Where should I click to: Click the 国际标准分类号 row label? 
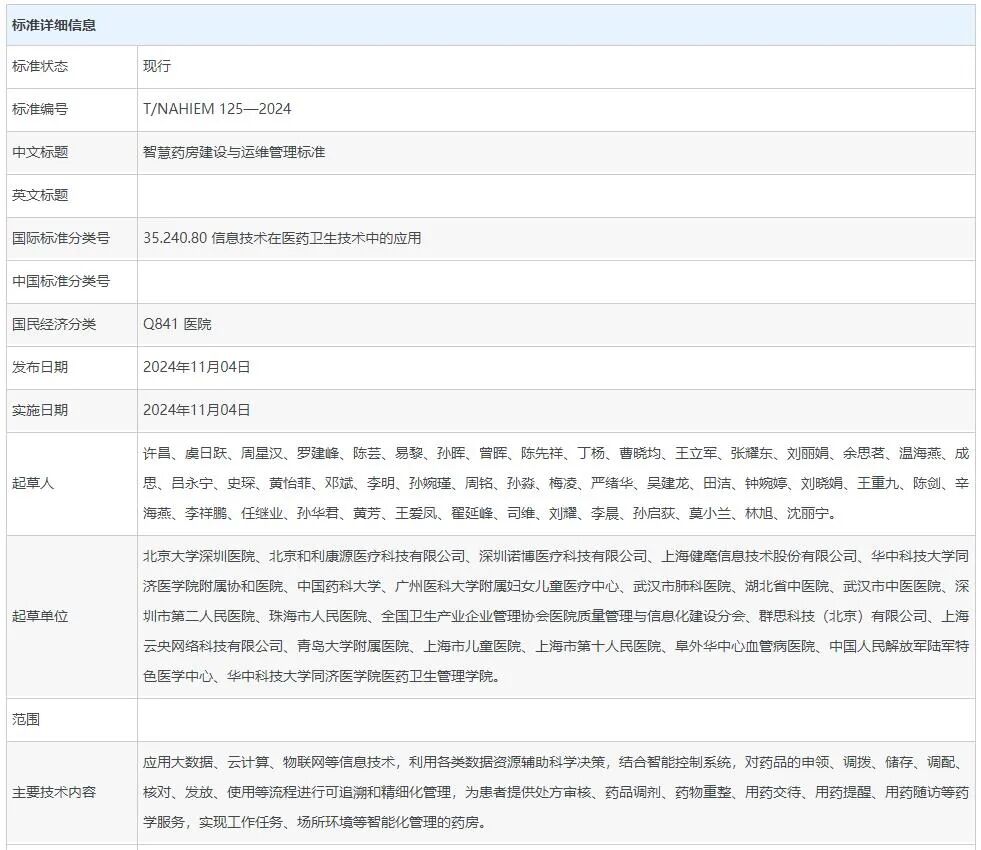[61, 238]
